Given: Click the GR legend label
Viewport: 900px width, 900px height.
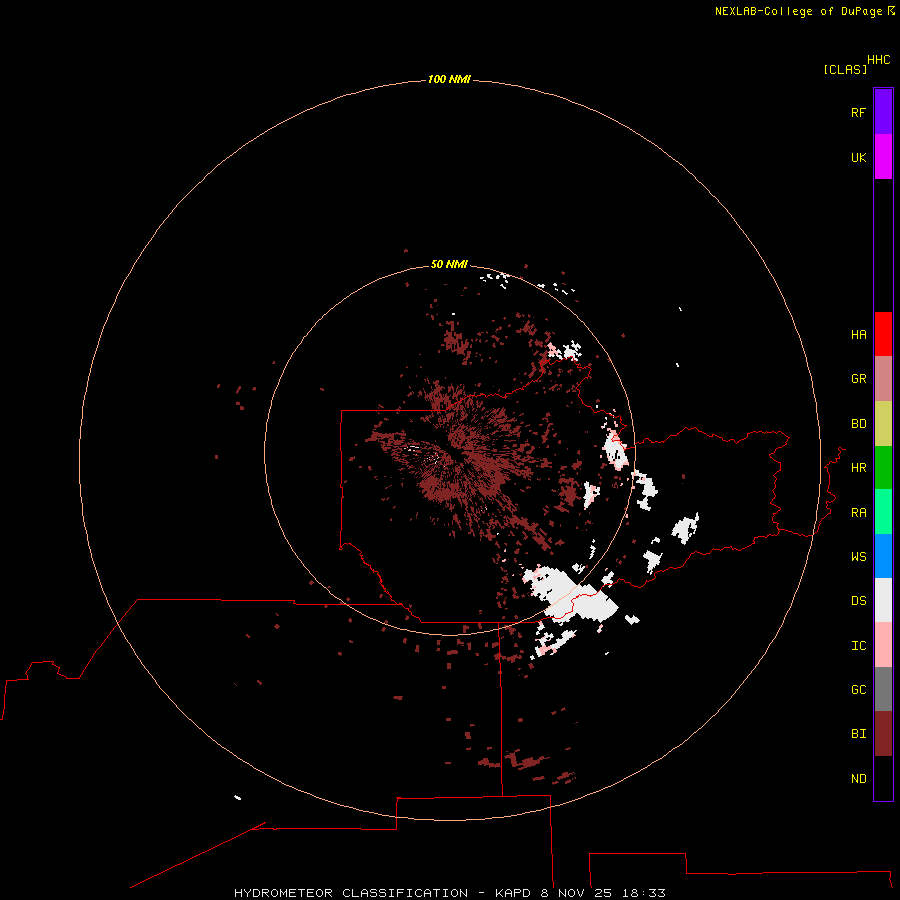Looking at the screenshot, I should (858, 379).
